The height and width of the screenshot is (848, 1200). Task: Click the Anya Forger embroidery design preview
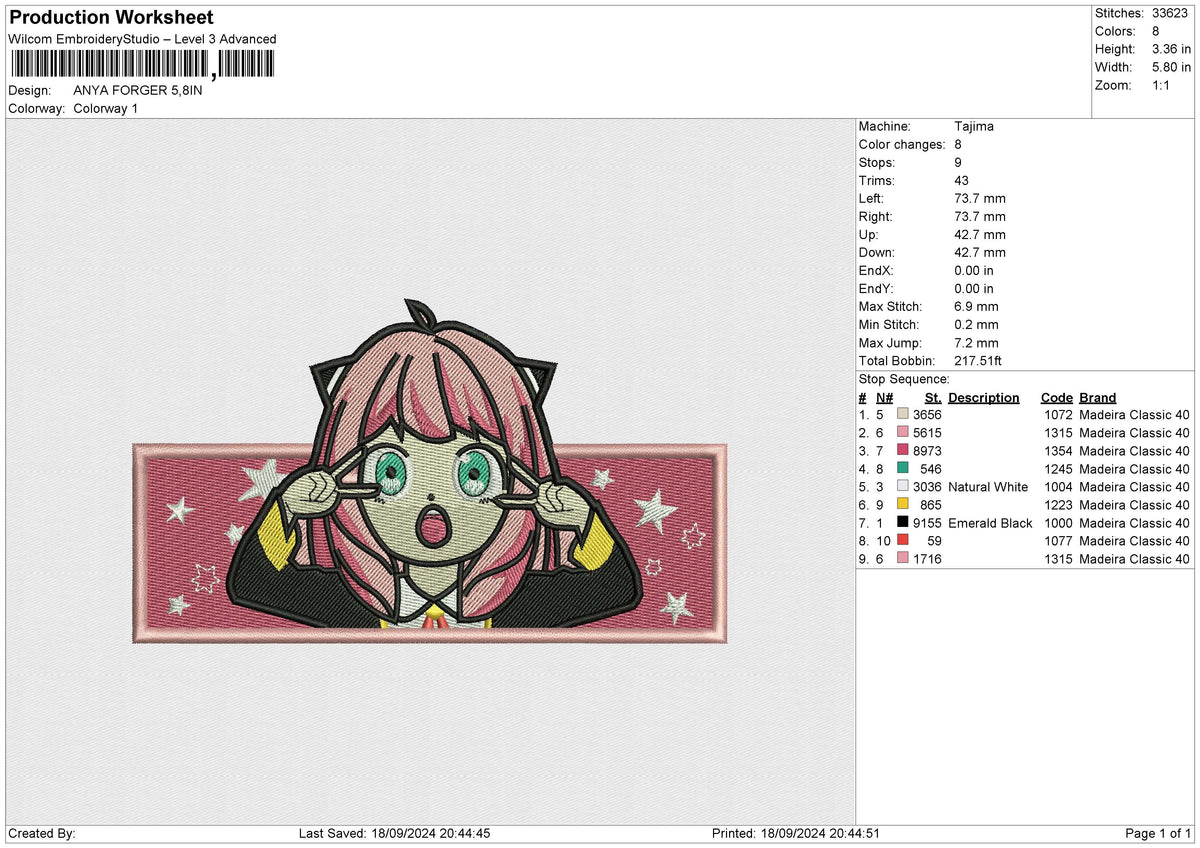(430, 470)
